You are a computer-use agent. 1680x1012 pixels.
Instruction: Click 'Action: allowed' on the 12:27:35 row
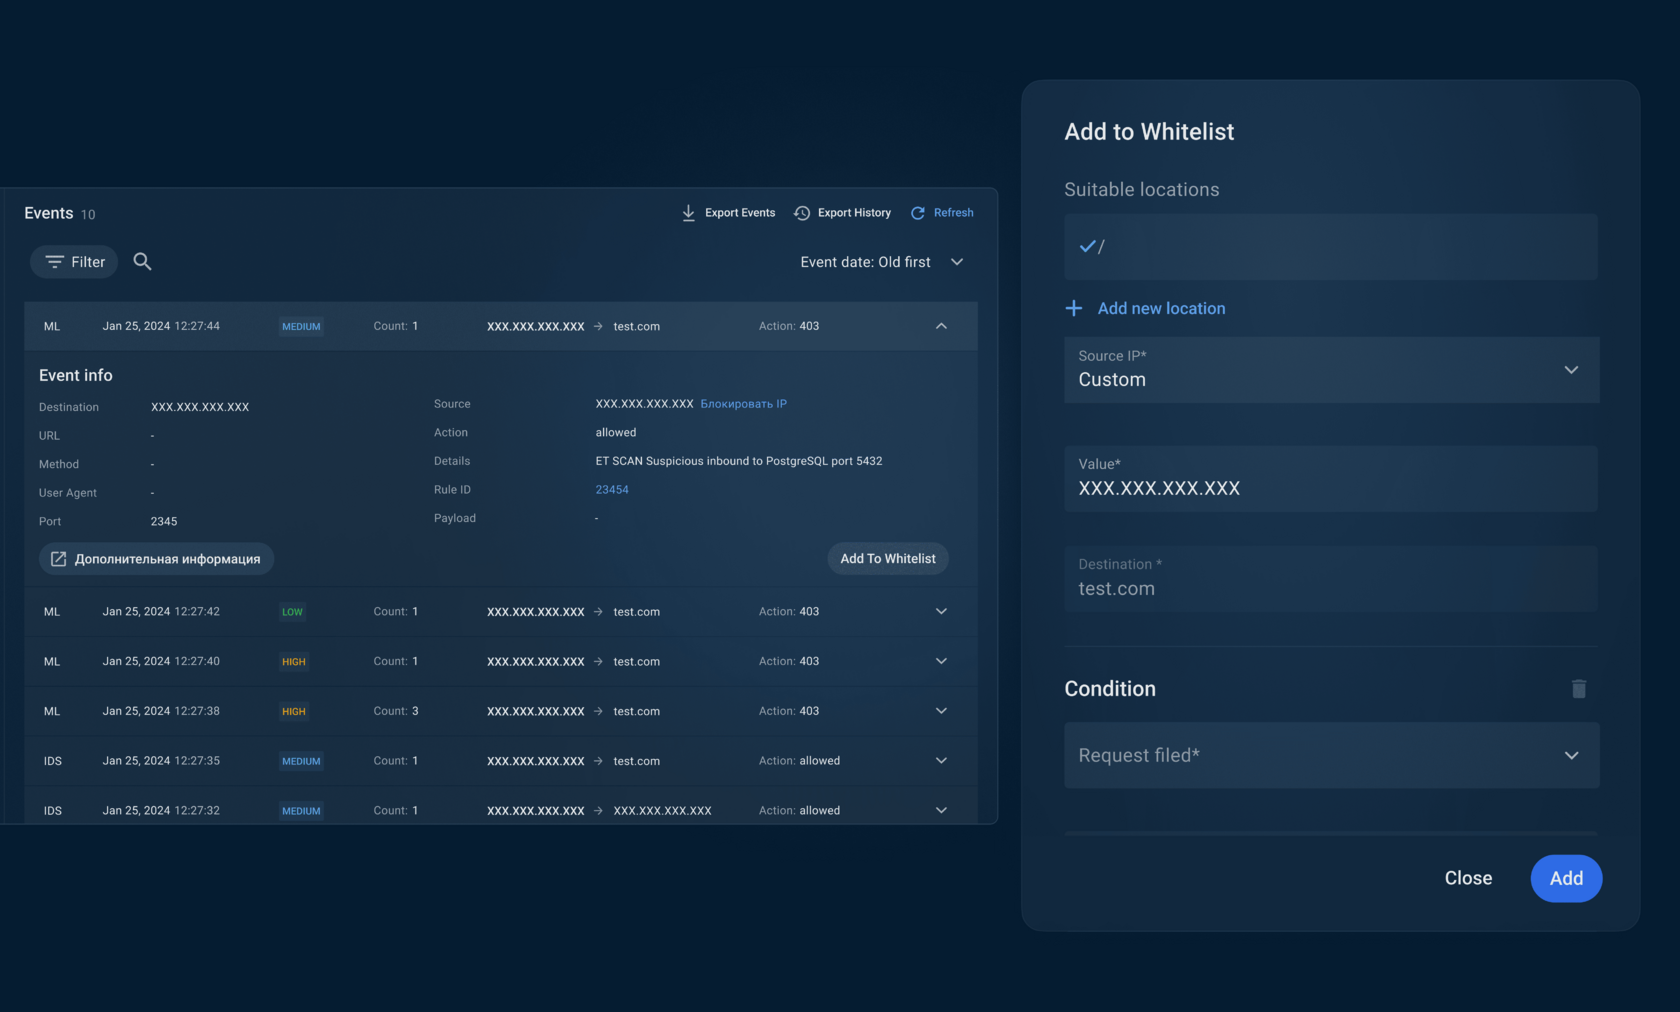(x=799, y=761)
